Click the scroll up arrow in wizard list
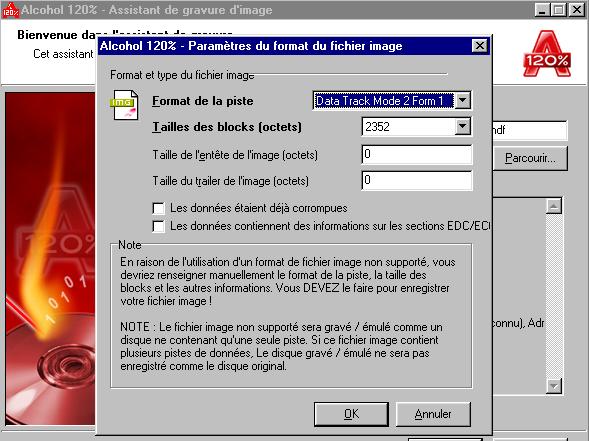 pyautogui.click(x=554, y=206)
